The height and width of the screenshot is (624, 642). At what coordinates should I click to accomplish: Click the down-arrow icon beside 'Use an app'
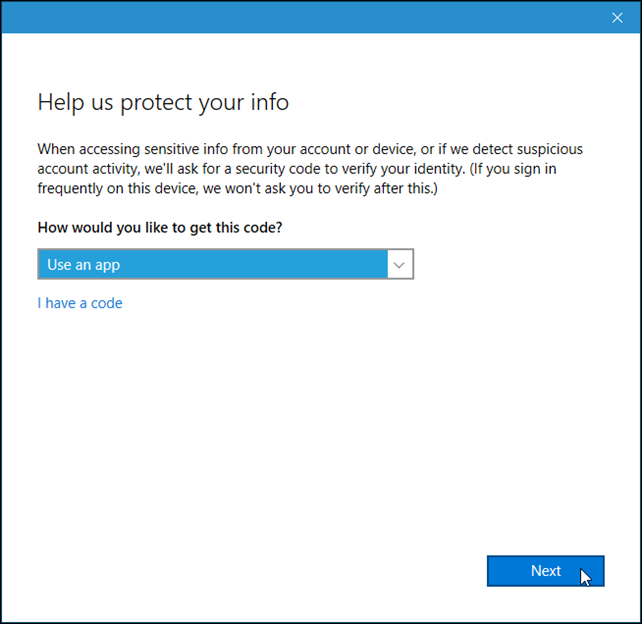(x=399, y=265)
